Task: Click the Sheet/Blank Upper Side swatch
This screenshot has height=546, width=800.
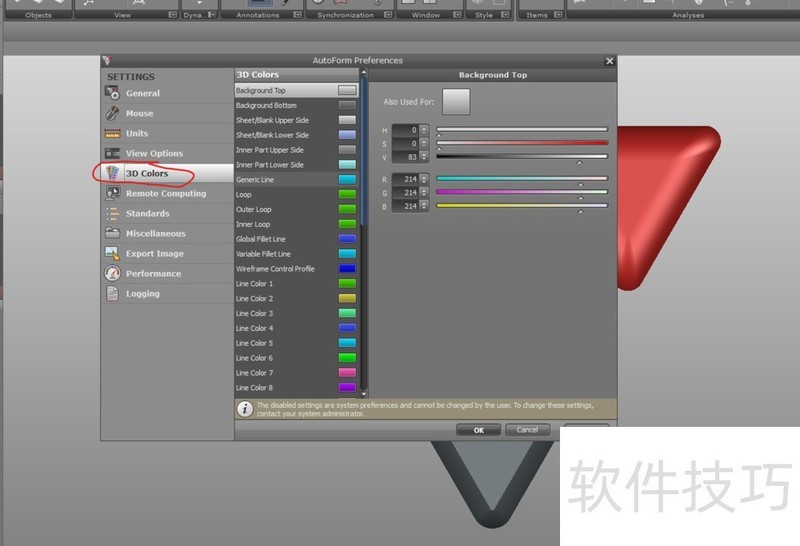Action: coord(347,120)
